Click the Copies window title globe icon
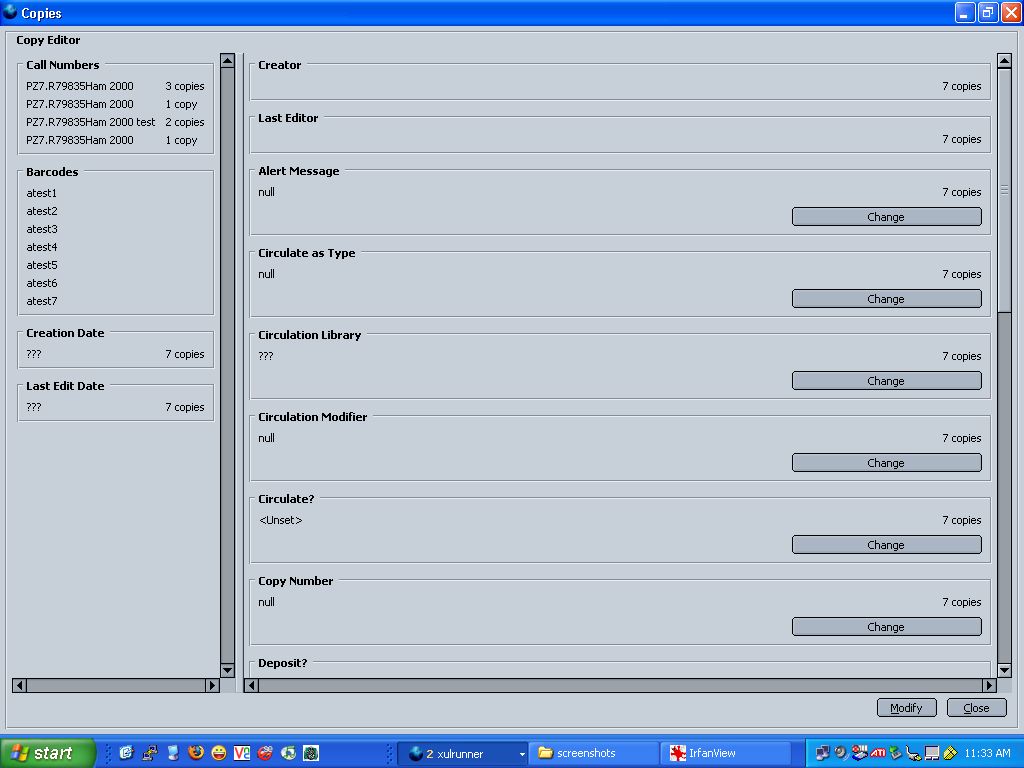 [10, 12]
